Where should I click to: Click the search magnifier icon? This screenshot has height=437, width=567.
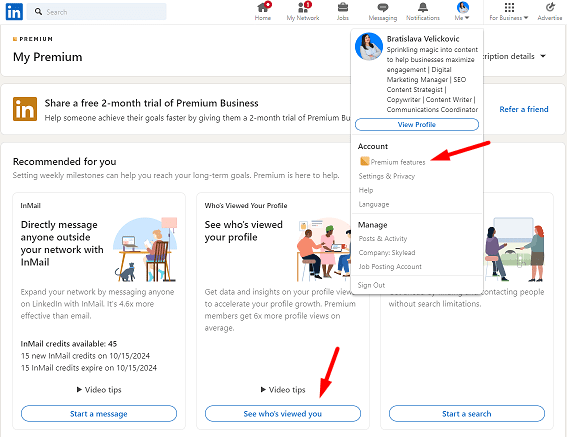pos(38,12)
